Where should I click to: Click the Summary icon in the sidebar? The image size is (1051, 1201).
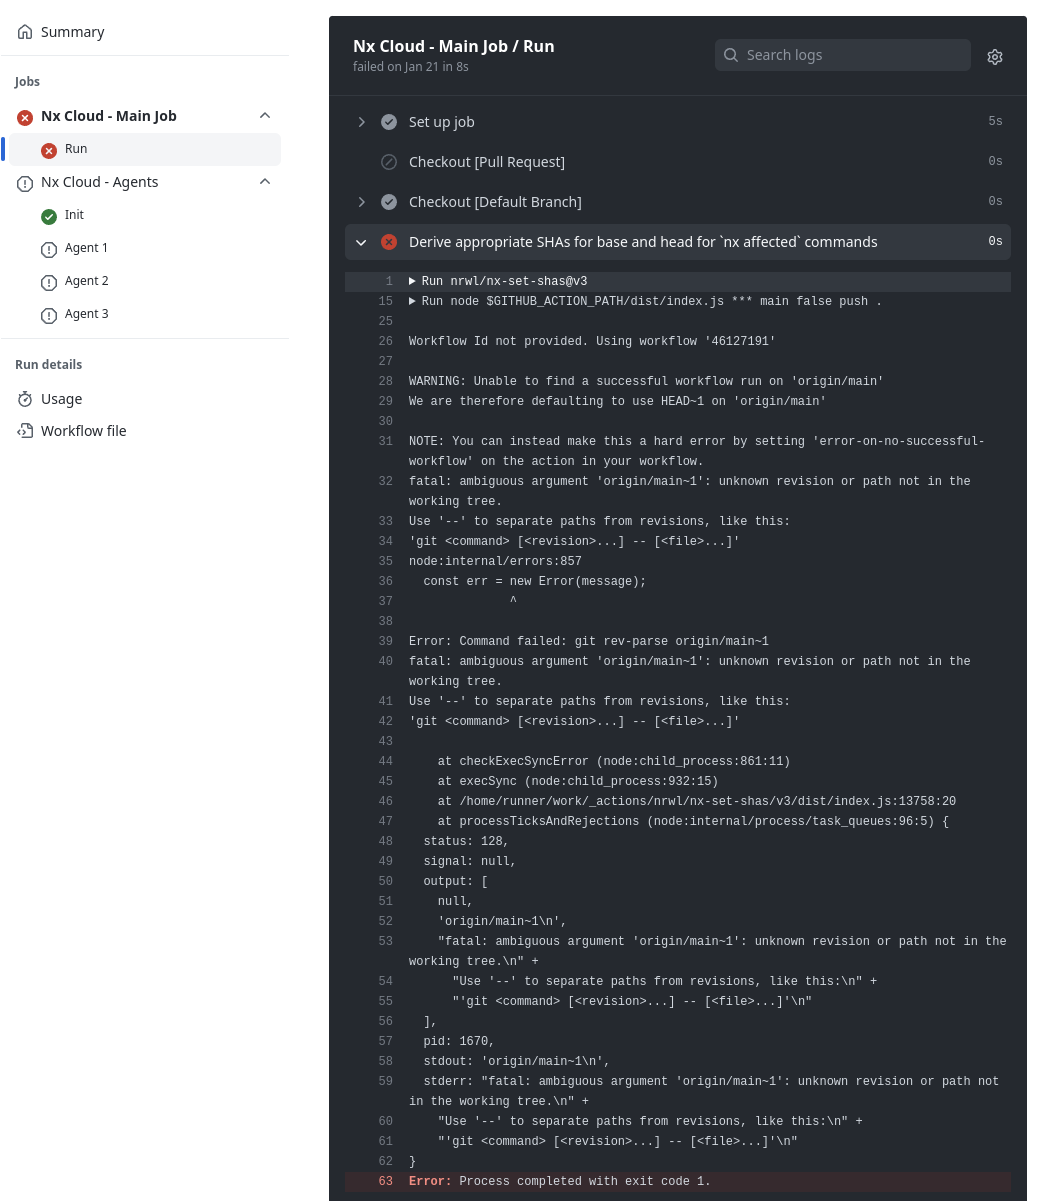25,31
